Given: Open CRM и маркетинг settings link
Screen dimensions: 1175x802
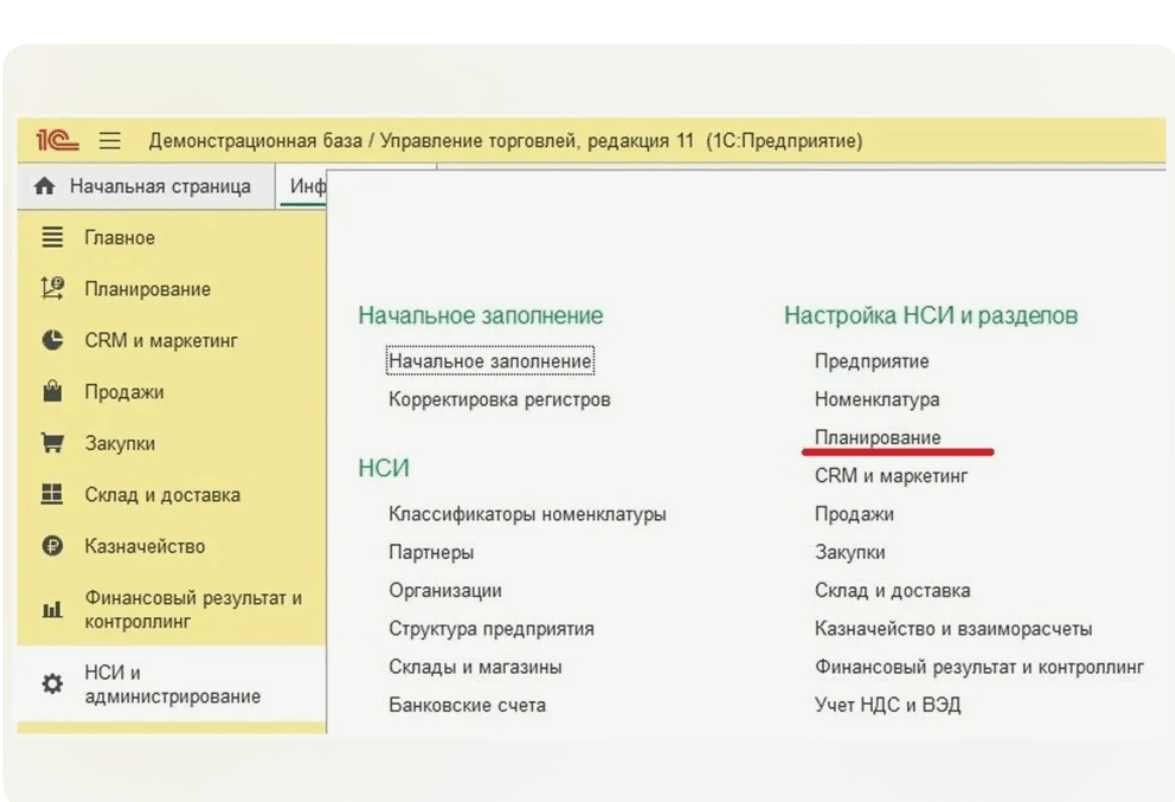Looking at the screenshot, I should (x=891, y=476).
